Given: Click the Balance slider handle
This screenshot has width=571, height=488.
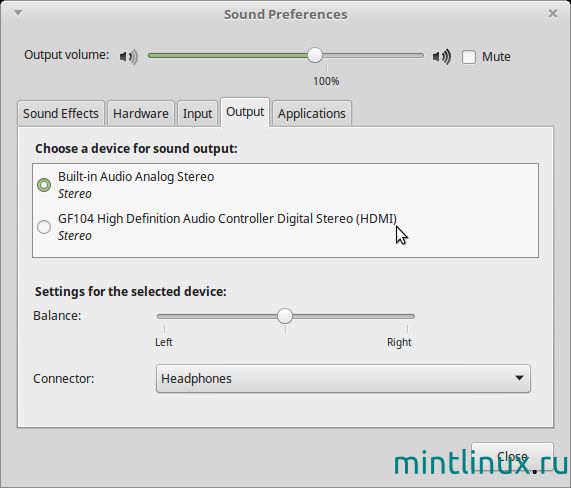Looking at the screenshot, I should pos(285,316).
